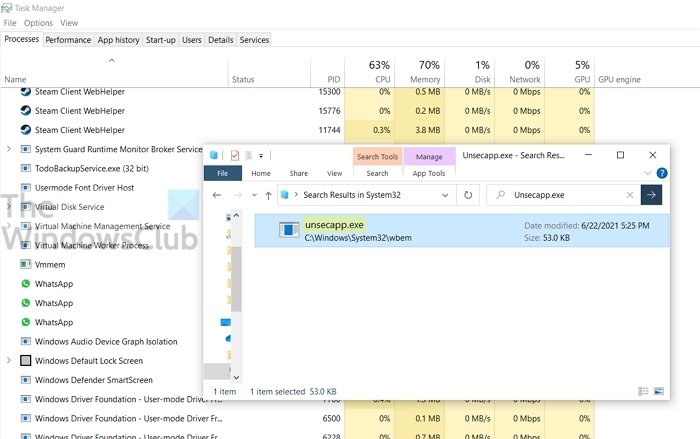
Task: Click the search go arrow button
Action: click(651, 195)
